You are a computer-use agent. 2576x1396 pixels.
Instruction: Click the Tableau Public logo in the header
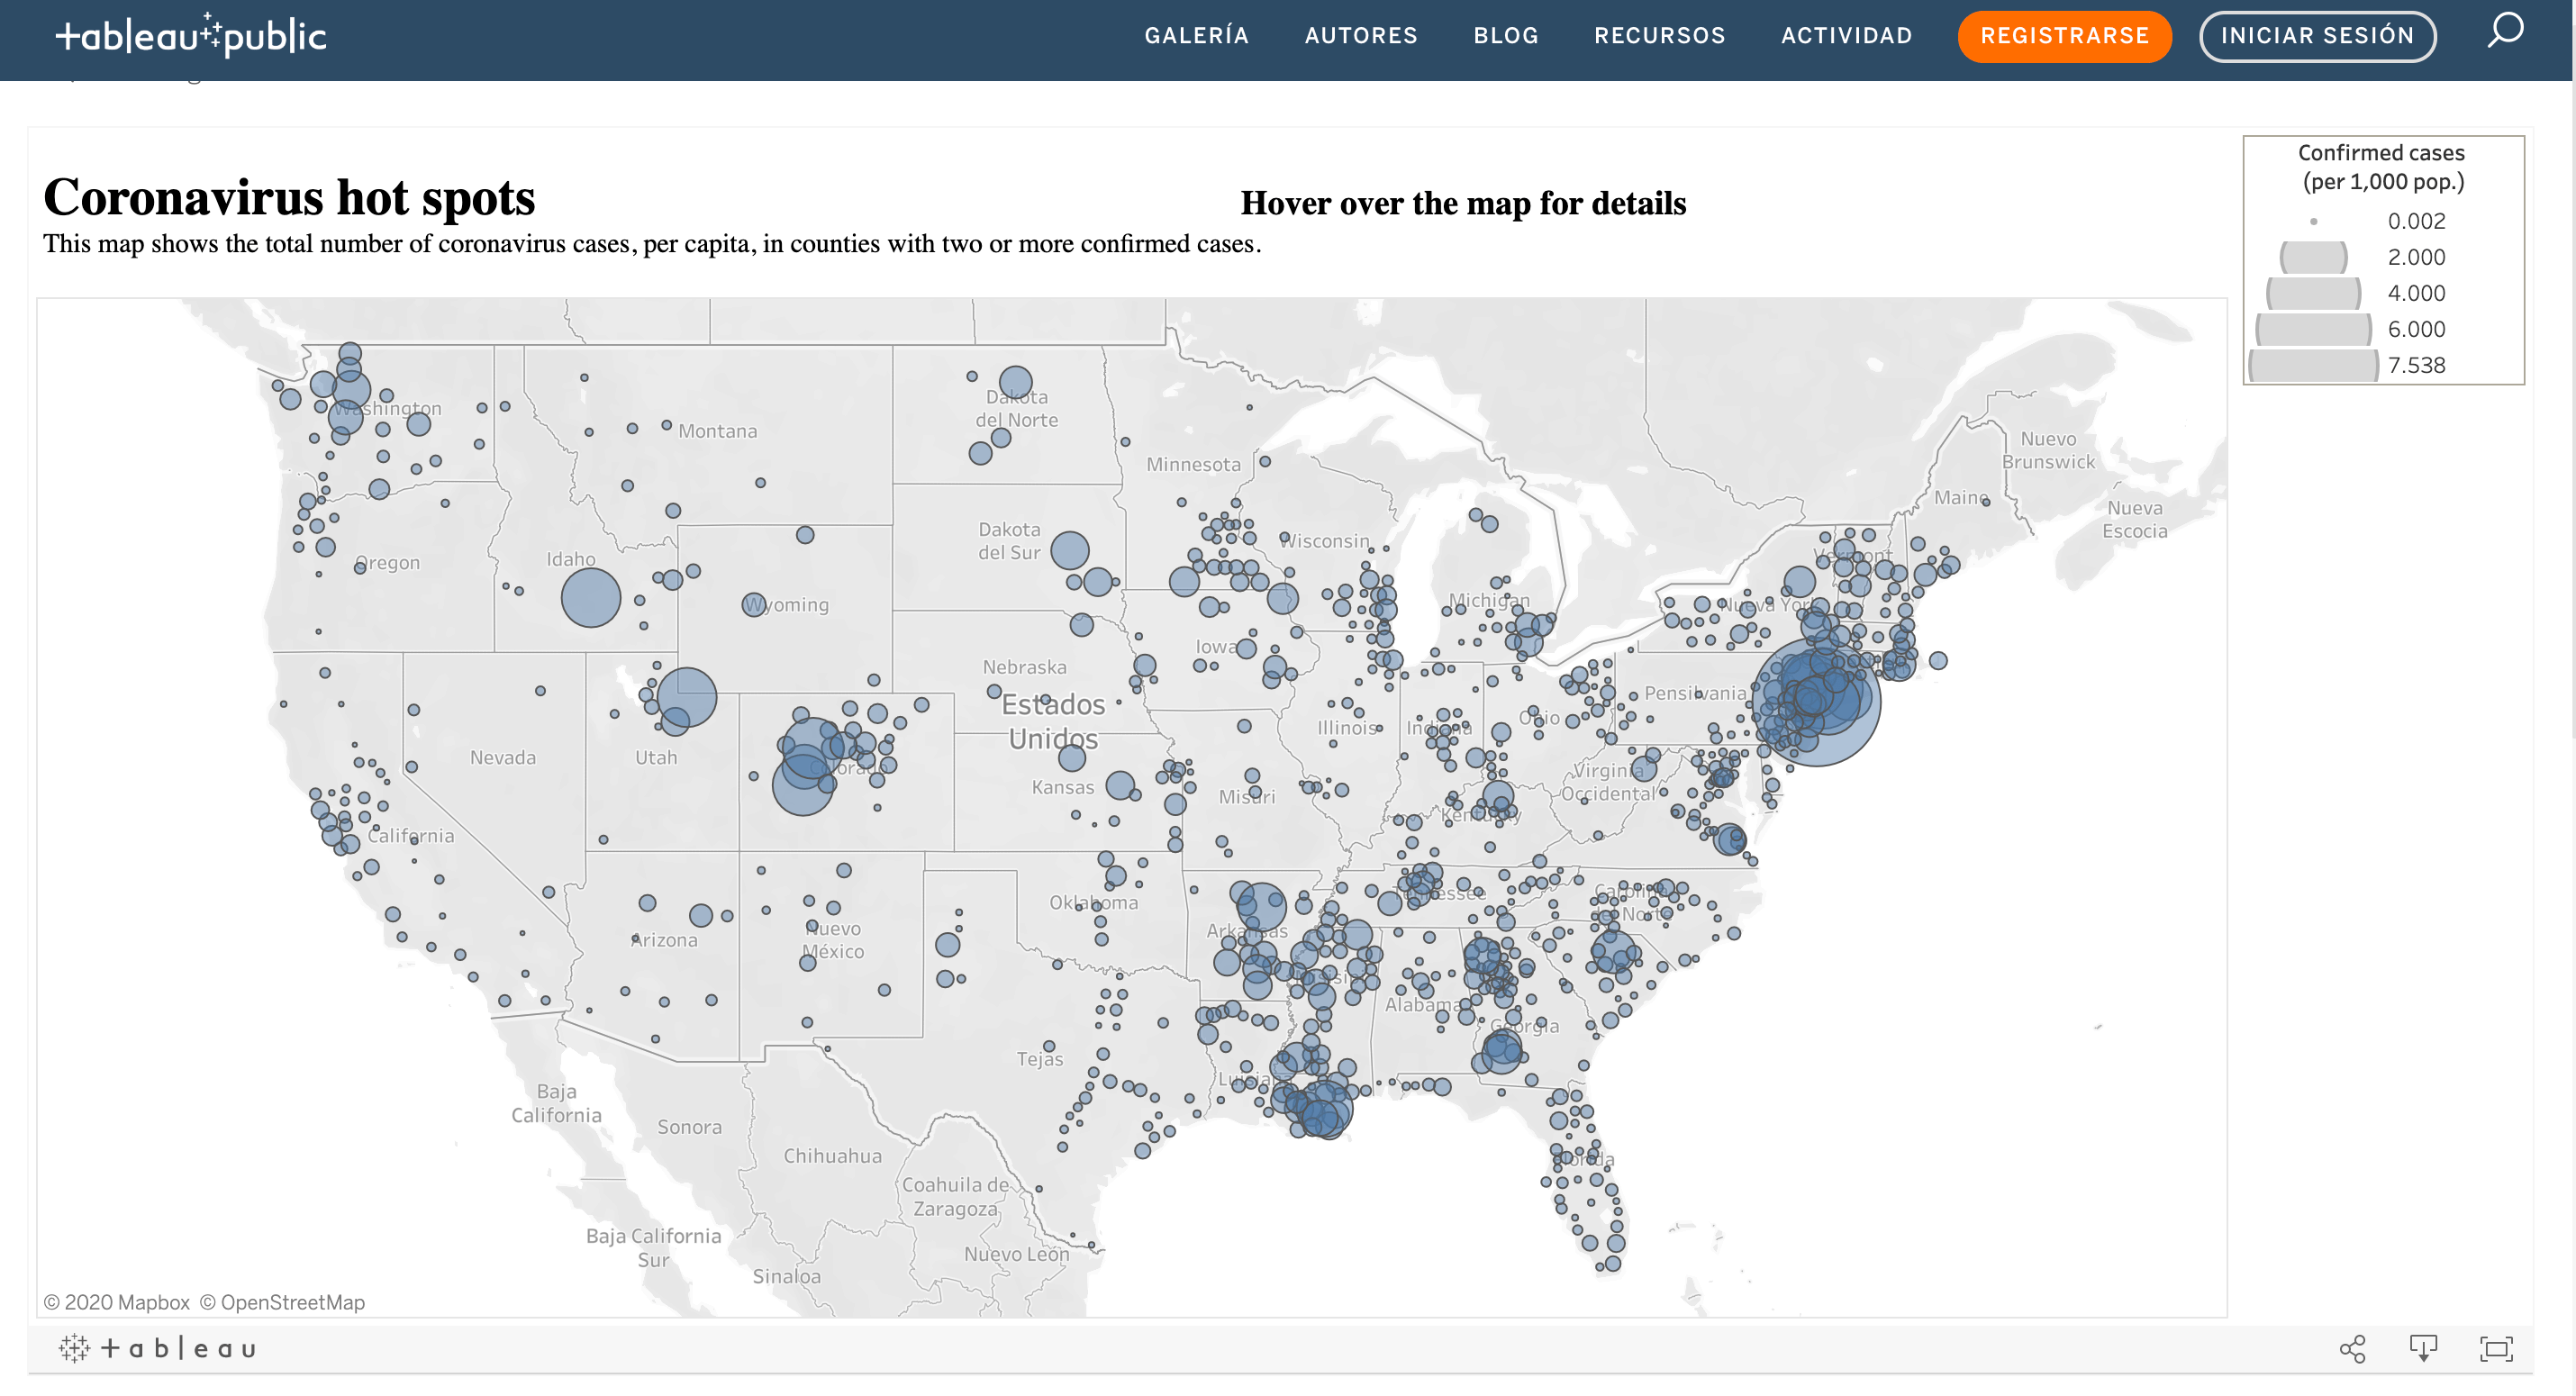[x=192, y=35]
